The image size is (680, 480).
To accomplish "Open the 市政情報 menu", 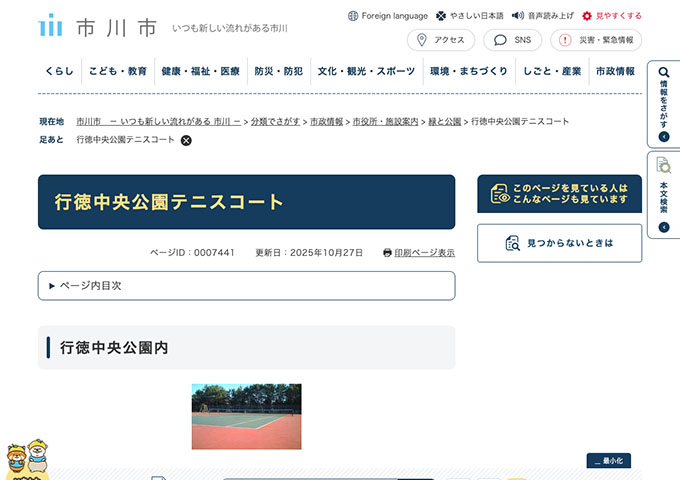I will point(615,71).
